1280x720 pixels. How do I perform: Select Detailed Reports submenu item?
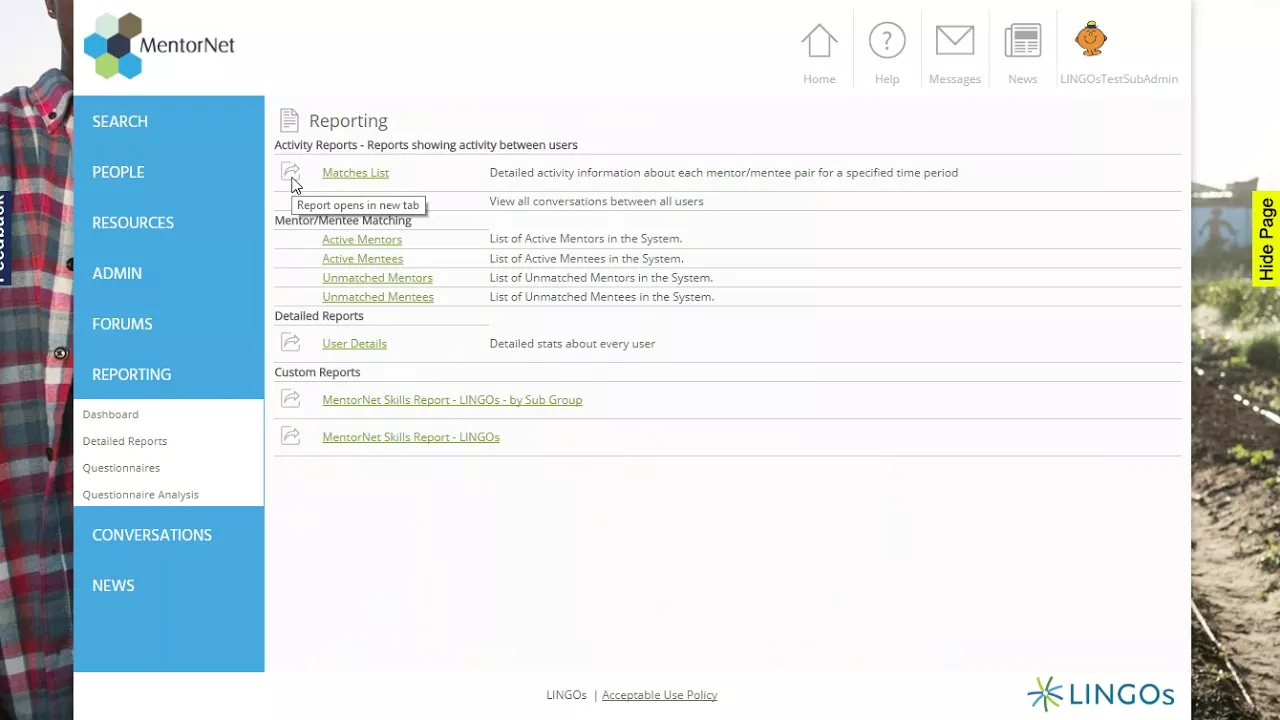tap(125, 441)
